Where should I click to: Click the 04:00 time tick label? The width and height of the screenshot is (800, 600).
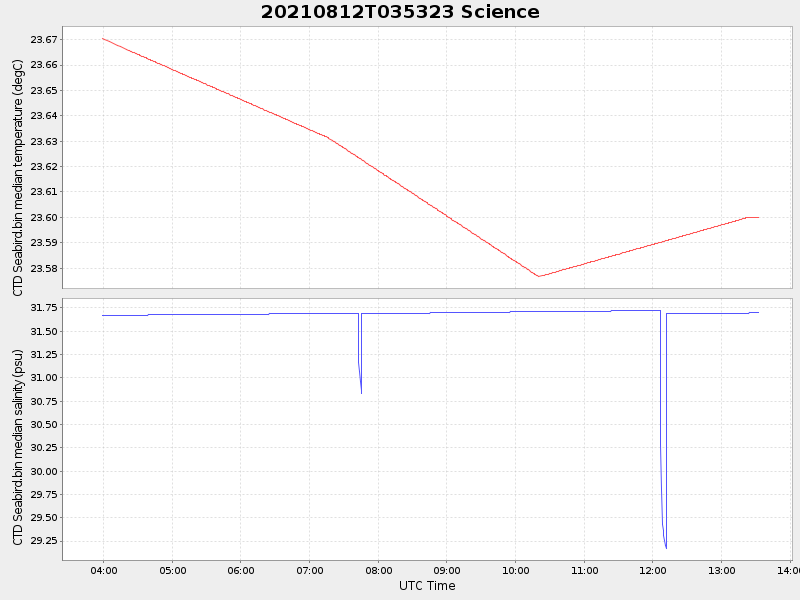(104, 570)
